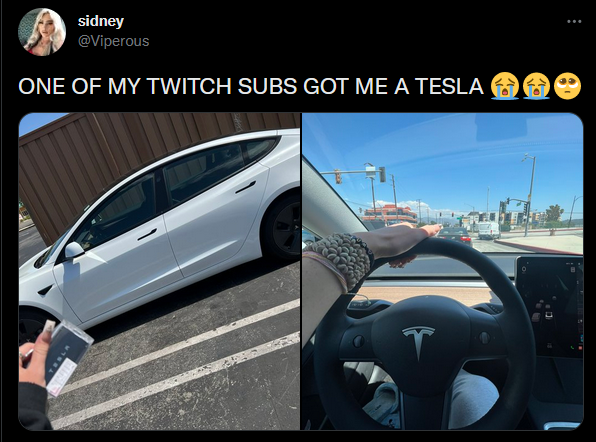Click the left steering wheel scroll button
Screen dimensions: 596x442
(358, 341)
